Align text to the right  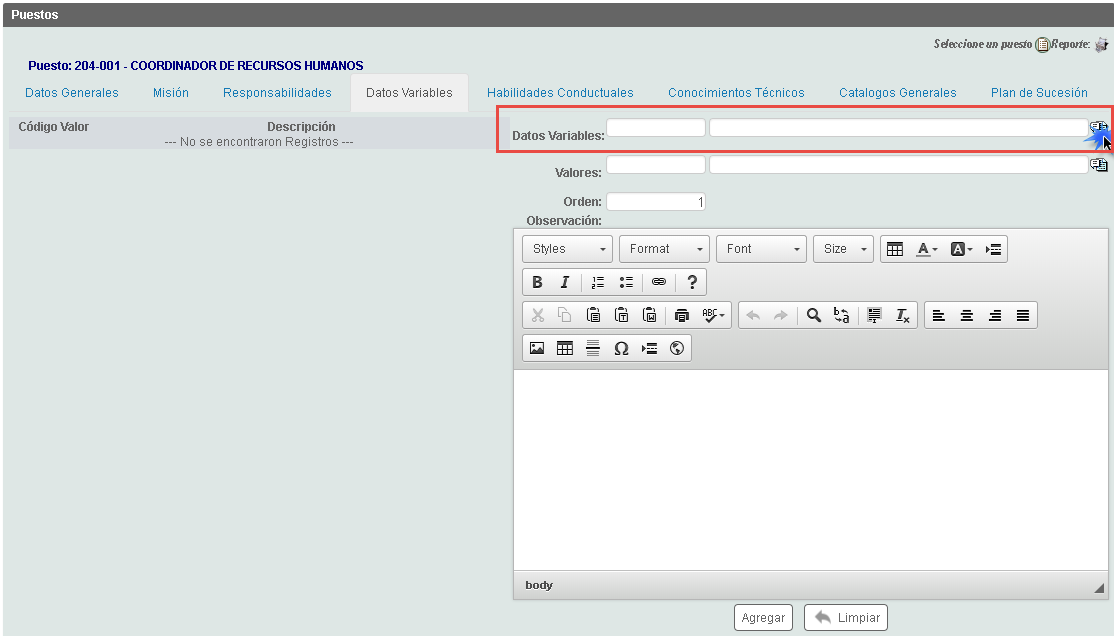(995, 316)
